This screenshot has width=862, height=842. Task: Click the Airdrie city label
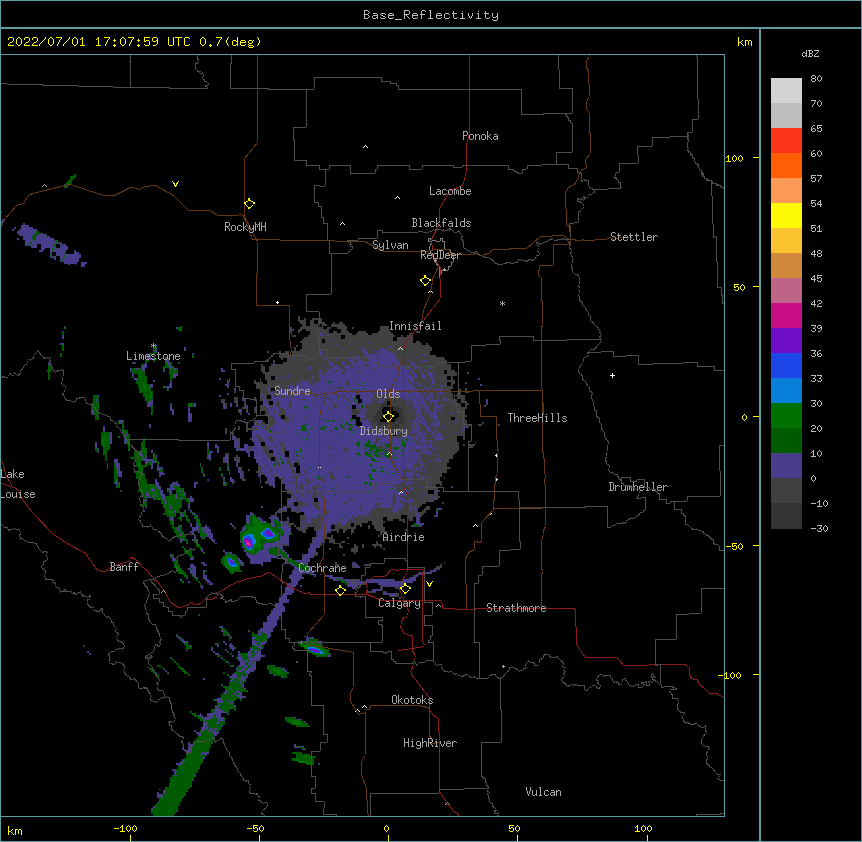click(404, 537)
